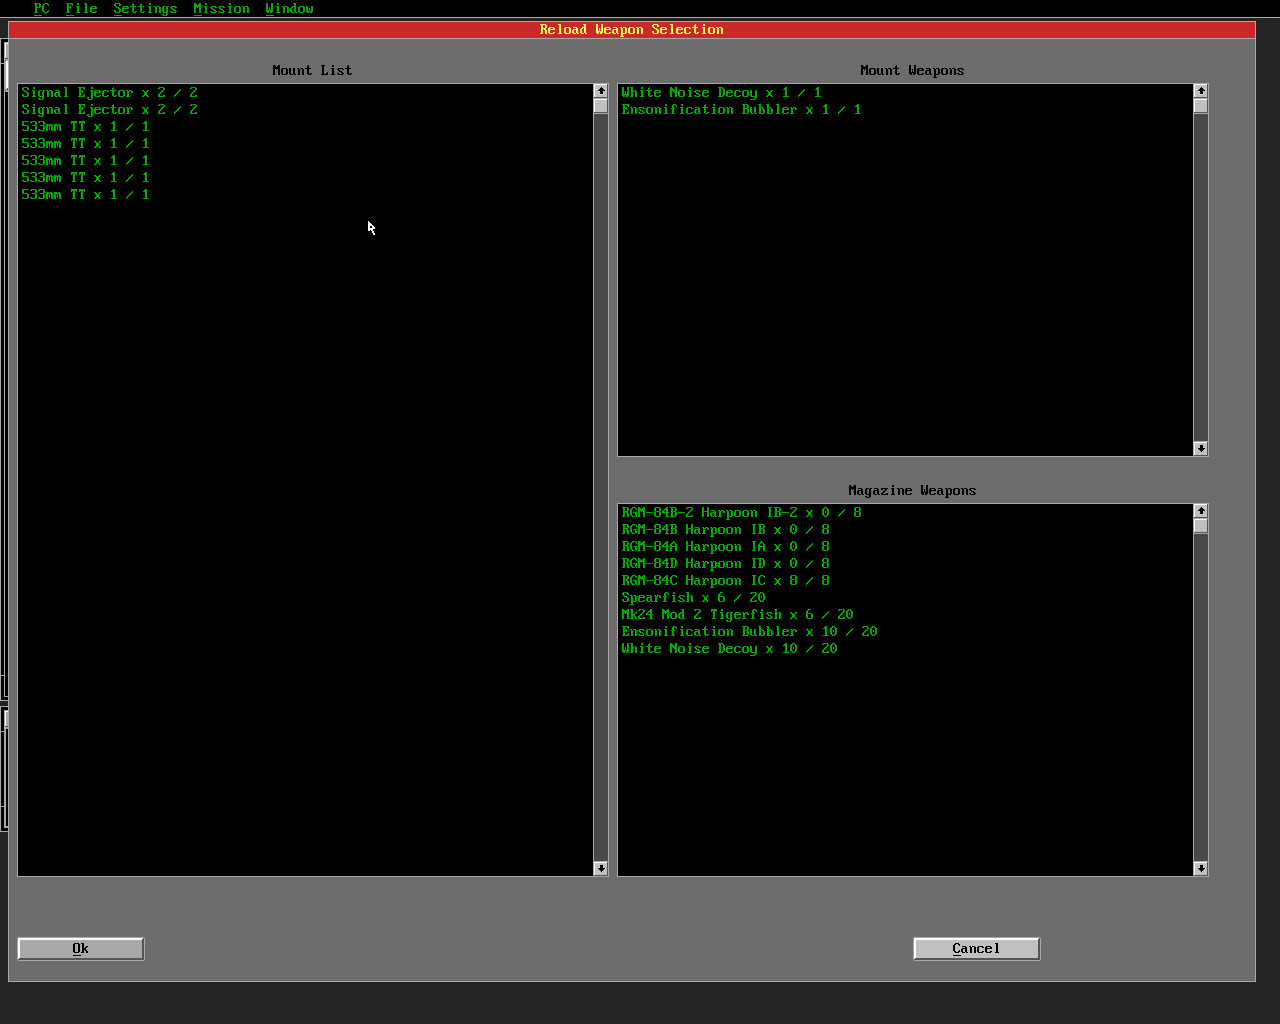This screenshot has width=1280, height=1024.
Task: Open the Mission menu
Action: 221,8
